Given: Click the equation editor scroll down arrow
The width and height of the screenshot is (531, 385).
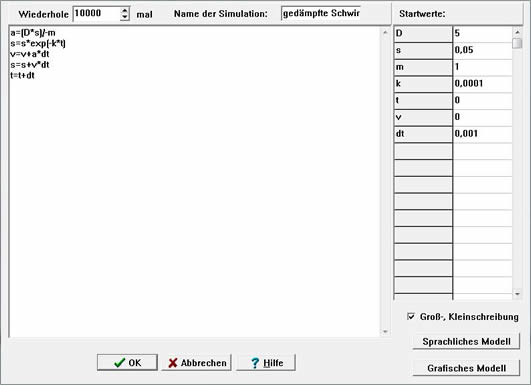Looking at the screenshot, I should [x=385, y=332].
